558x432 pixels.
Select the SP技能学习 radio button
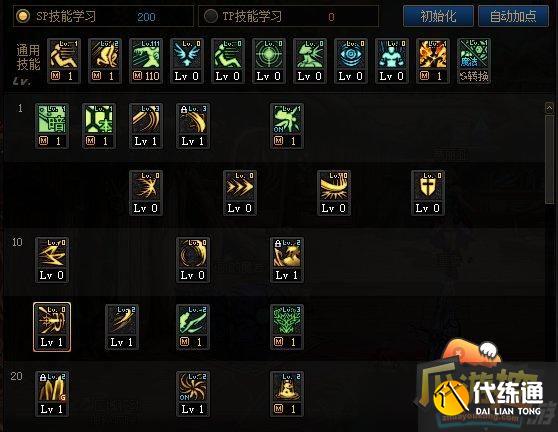pyautogui.click(x=23, y=16)
